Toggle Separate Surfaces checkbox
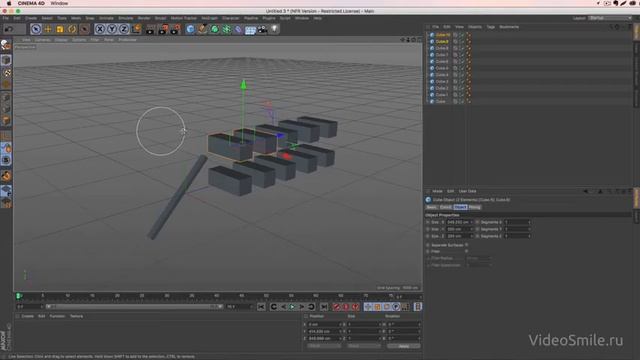Image resolution: width=640 pixels, height=360 pixels. click(x=467, y=245)
